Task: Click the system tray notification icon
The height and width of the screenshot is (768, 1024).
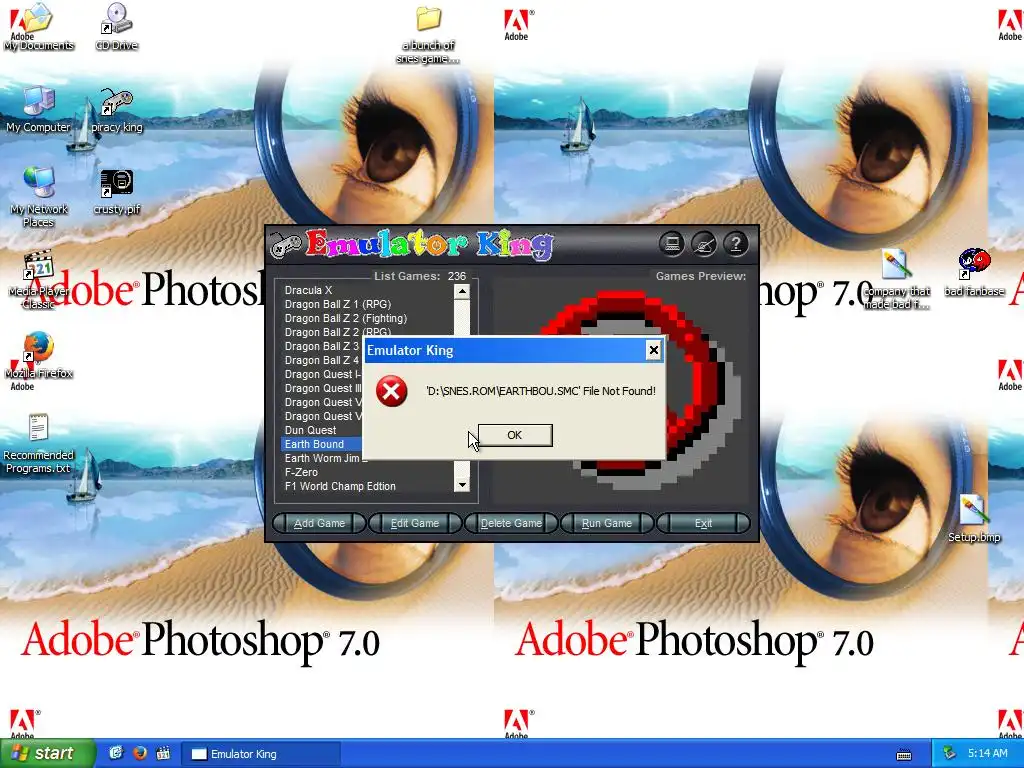Action: point(949,754)
